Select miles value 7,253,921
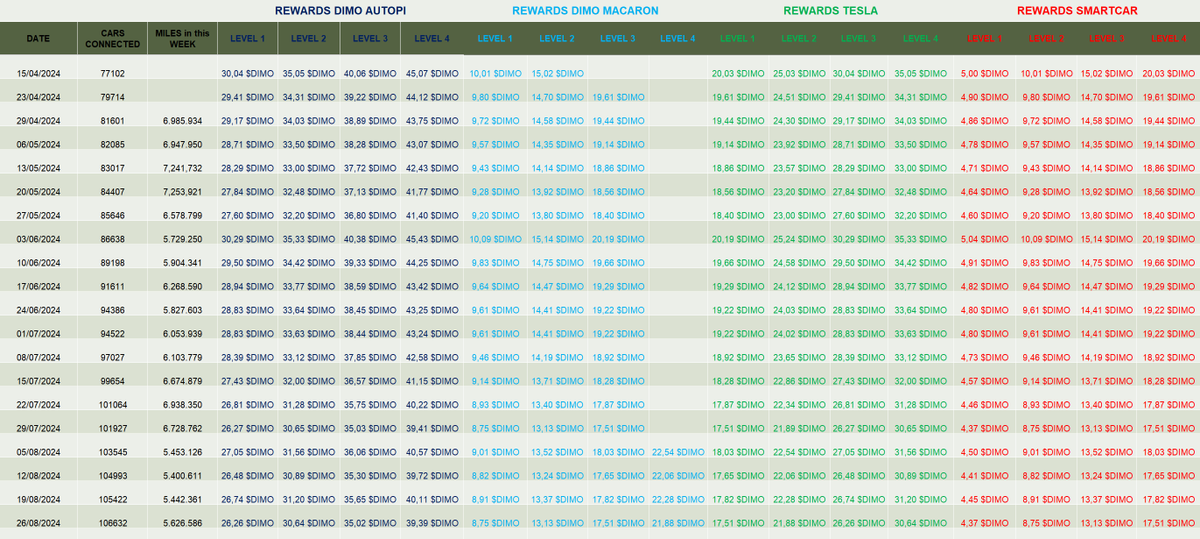1200x539 pixels. tap(182, 190)
